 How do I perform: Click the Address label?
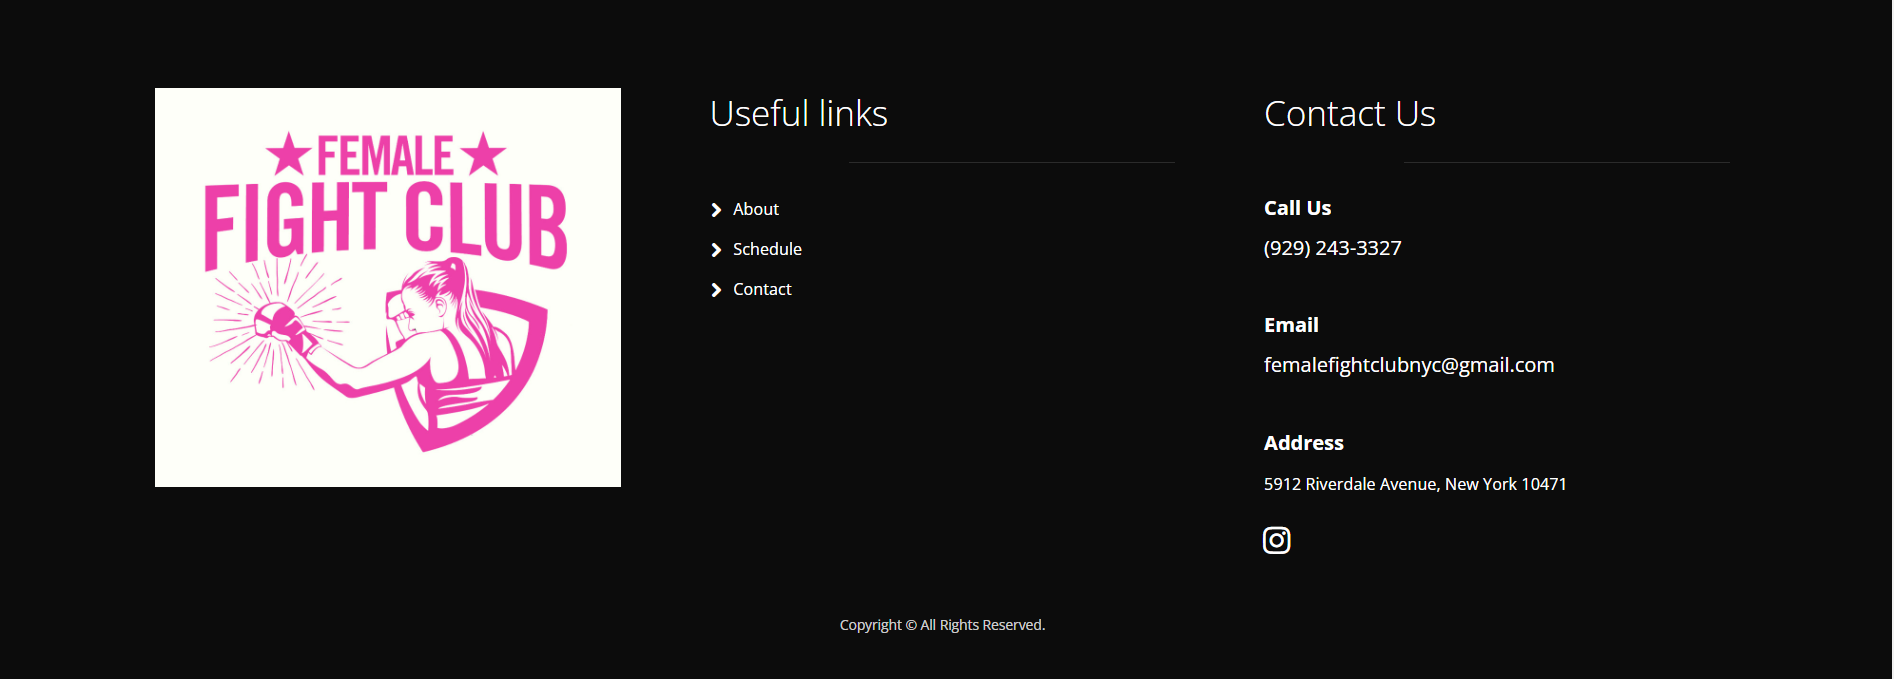coord(1304,443)
